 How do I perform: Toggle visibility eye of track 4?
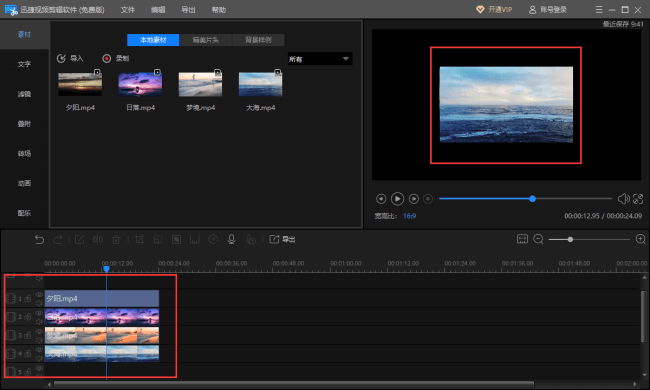pos(39,349)
